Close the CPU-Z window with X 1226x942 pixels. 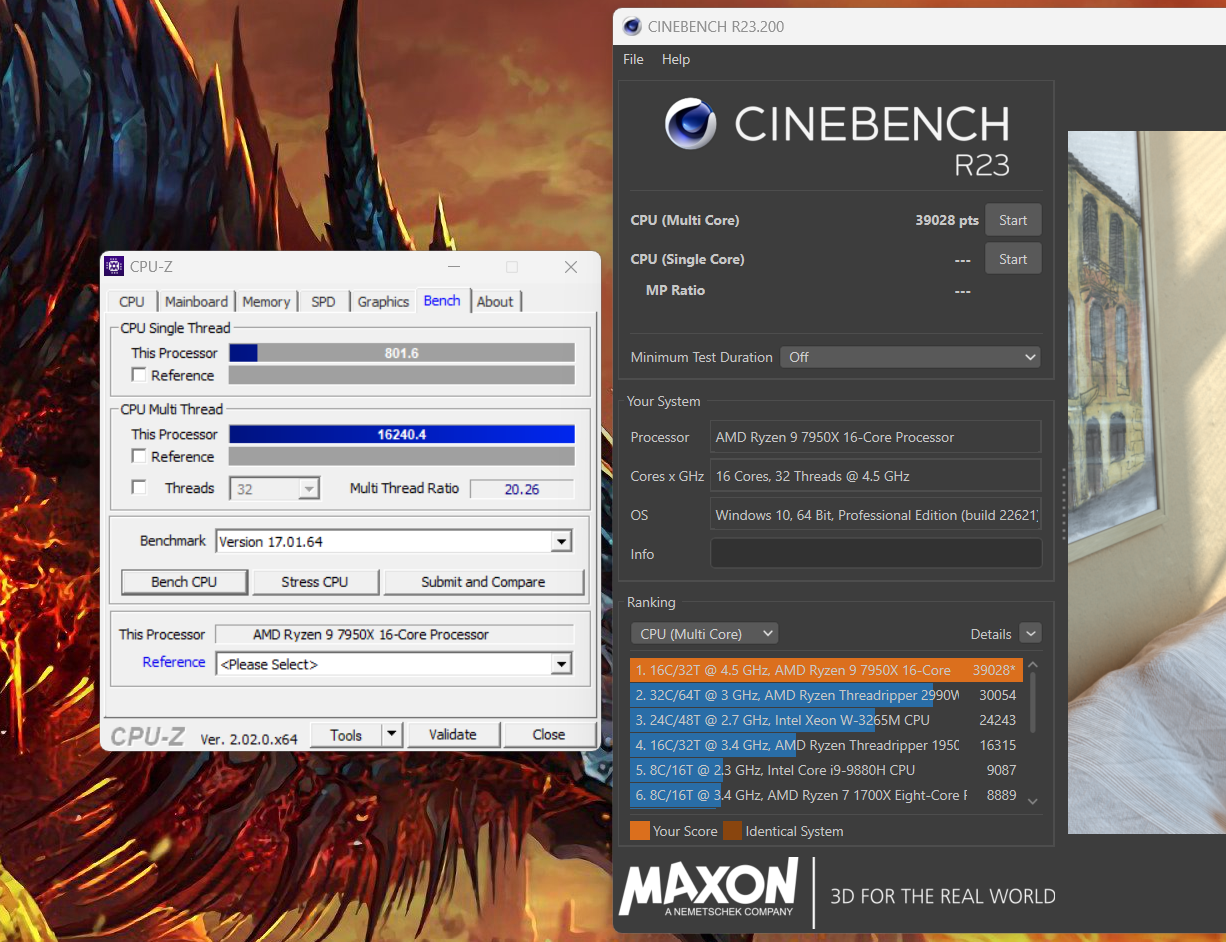571,267
